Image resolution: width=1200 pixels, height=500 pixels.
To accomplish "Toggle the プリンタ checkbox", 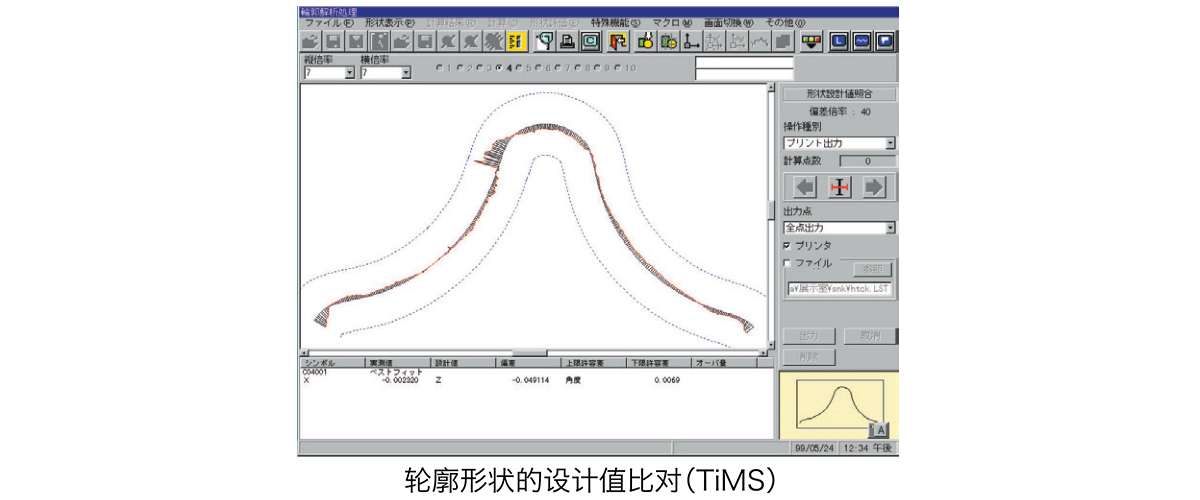I will [x=788, y=245].
